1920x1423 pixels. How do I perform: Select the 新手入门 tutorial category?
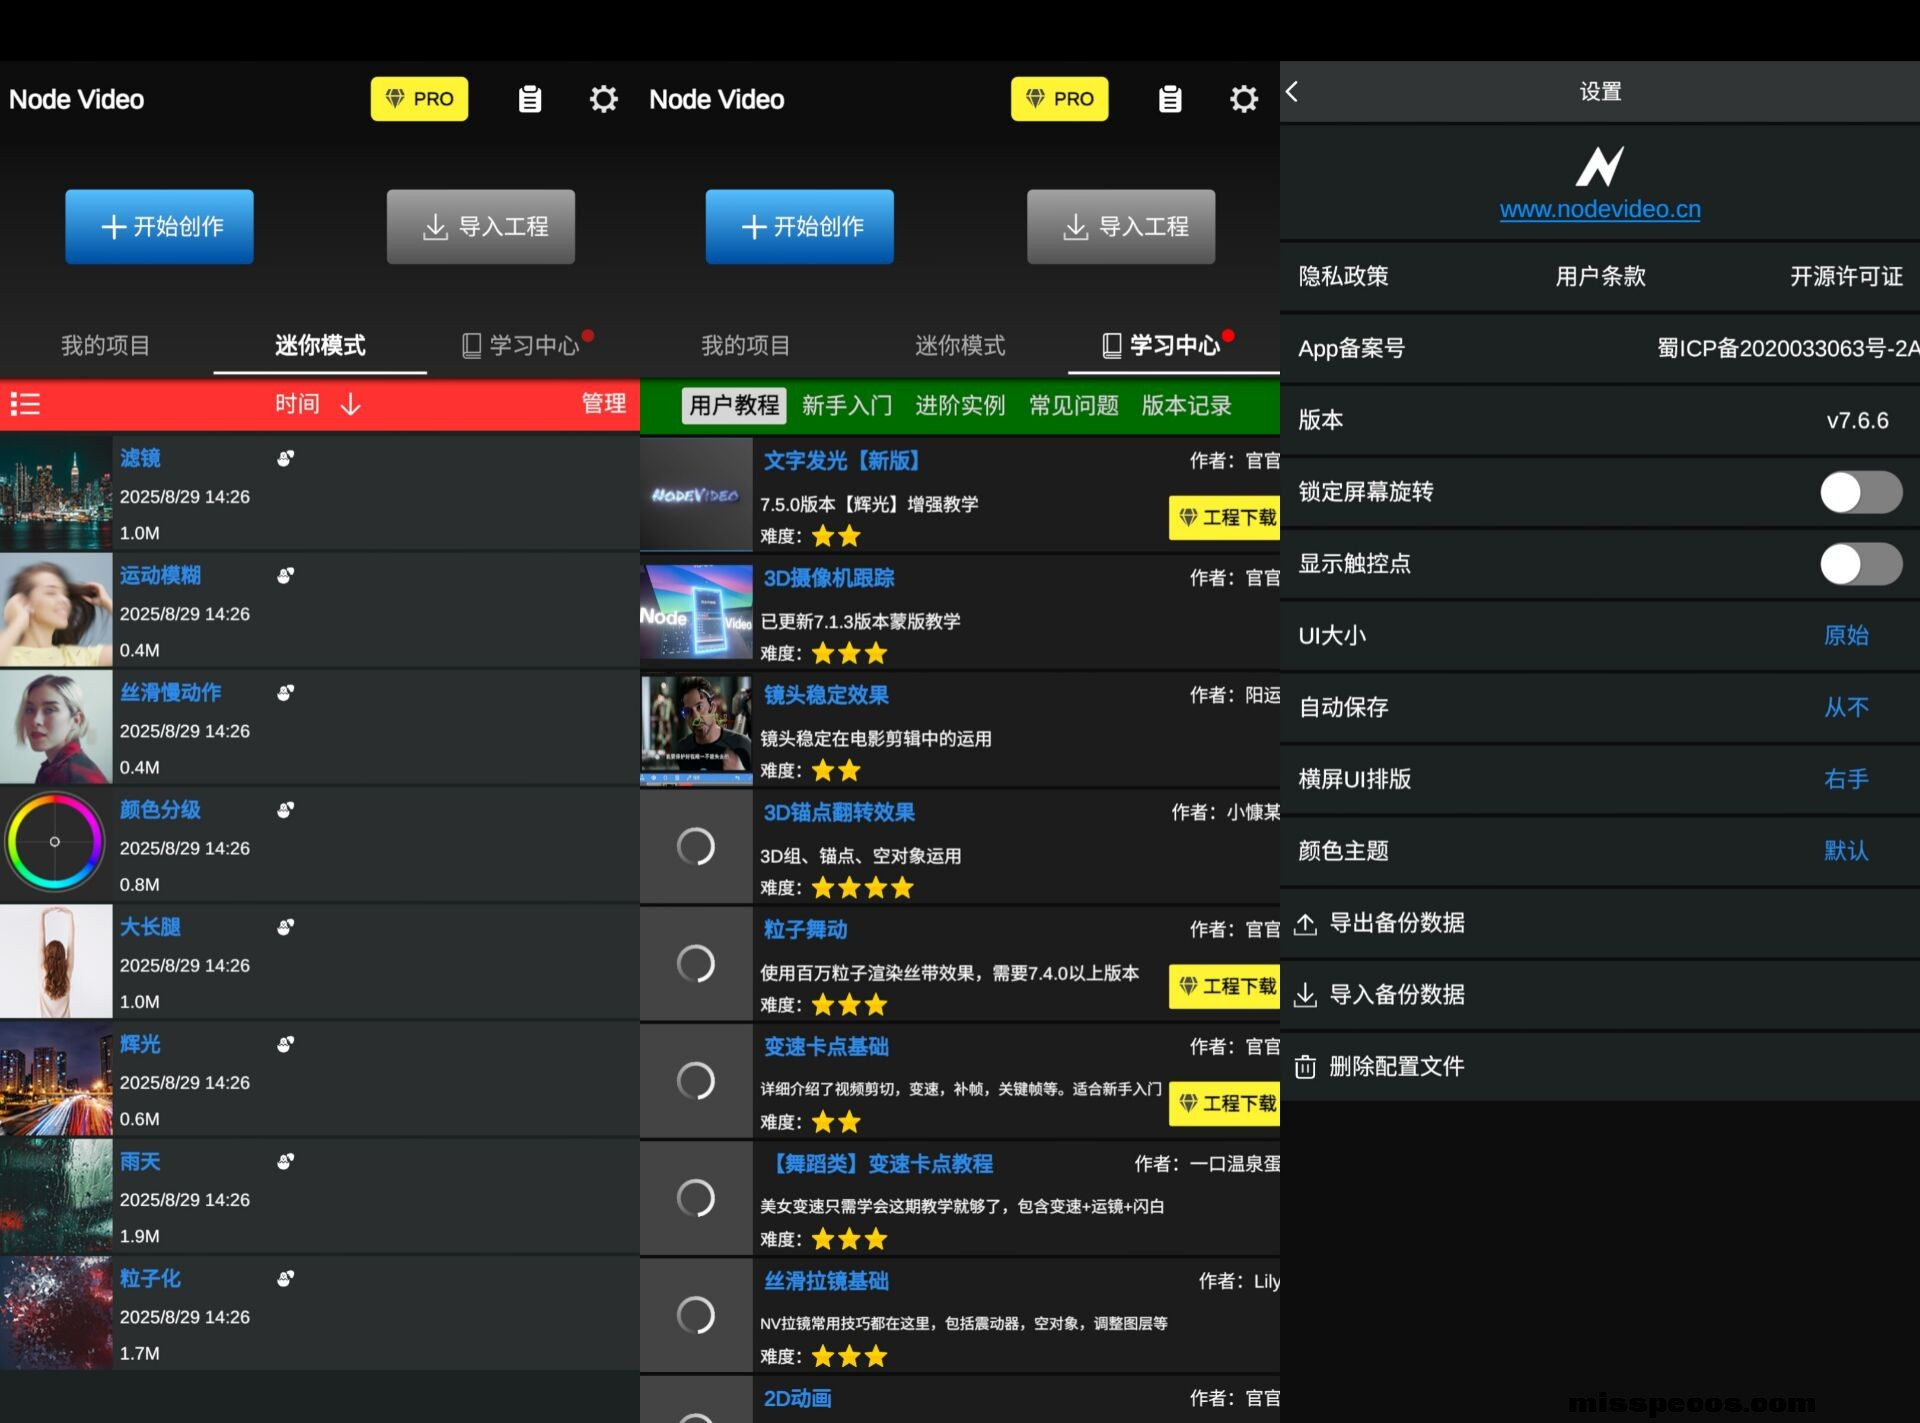[846, 405]
